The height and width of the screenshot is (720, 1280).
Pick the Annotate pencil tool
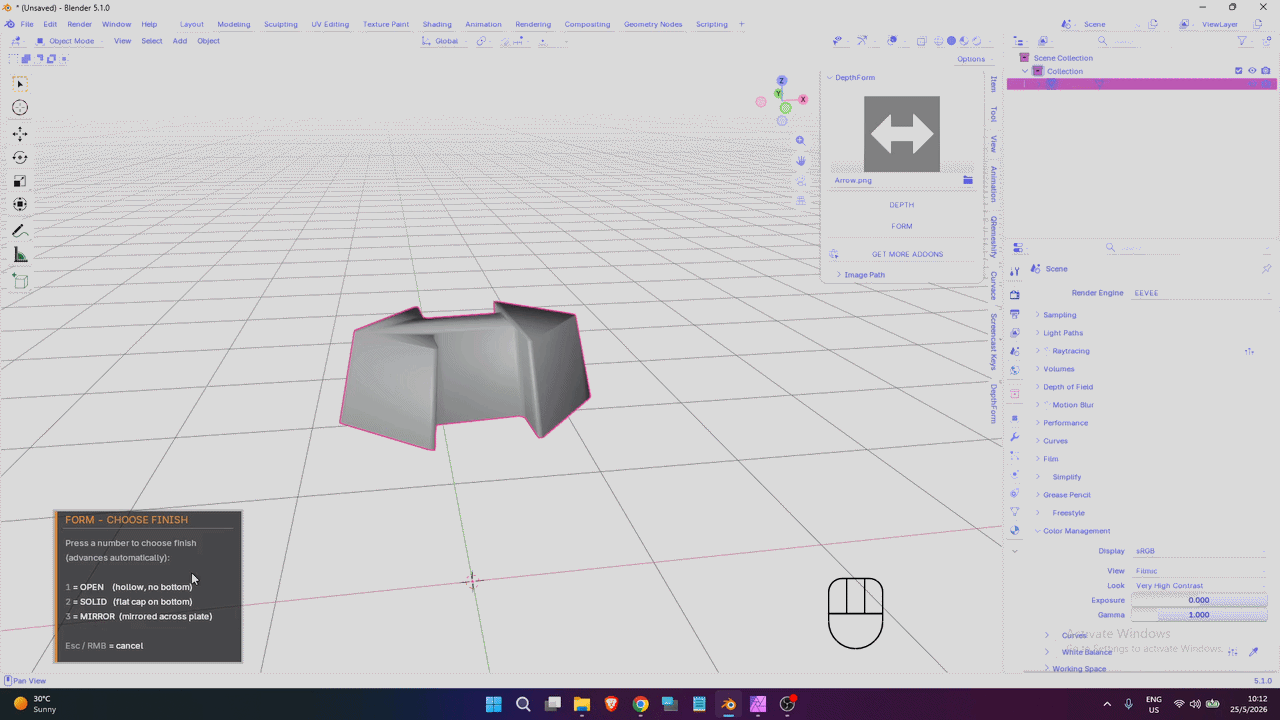pos(20,231)
